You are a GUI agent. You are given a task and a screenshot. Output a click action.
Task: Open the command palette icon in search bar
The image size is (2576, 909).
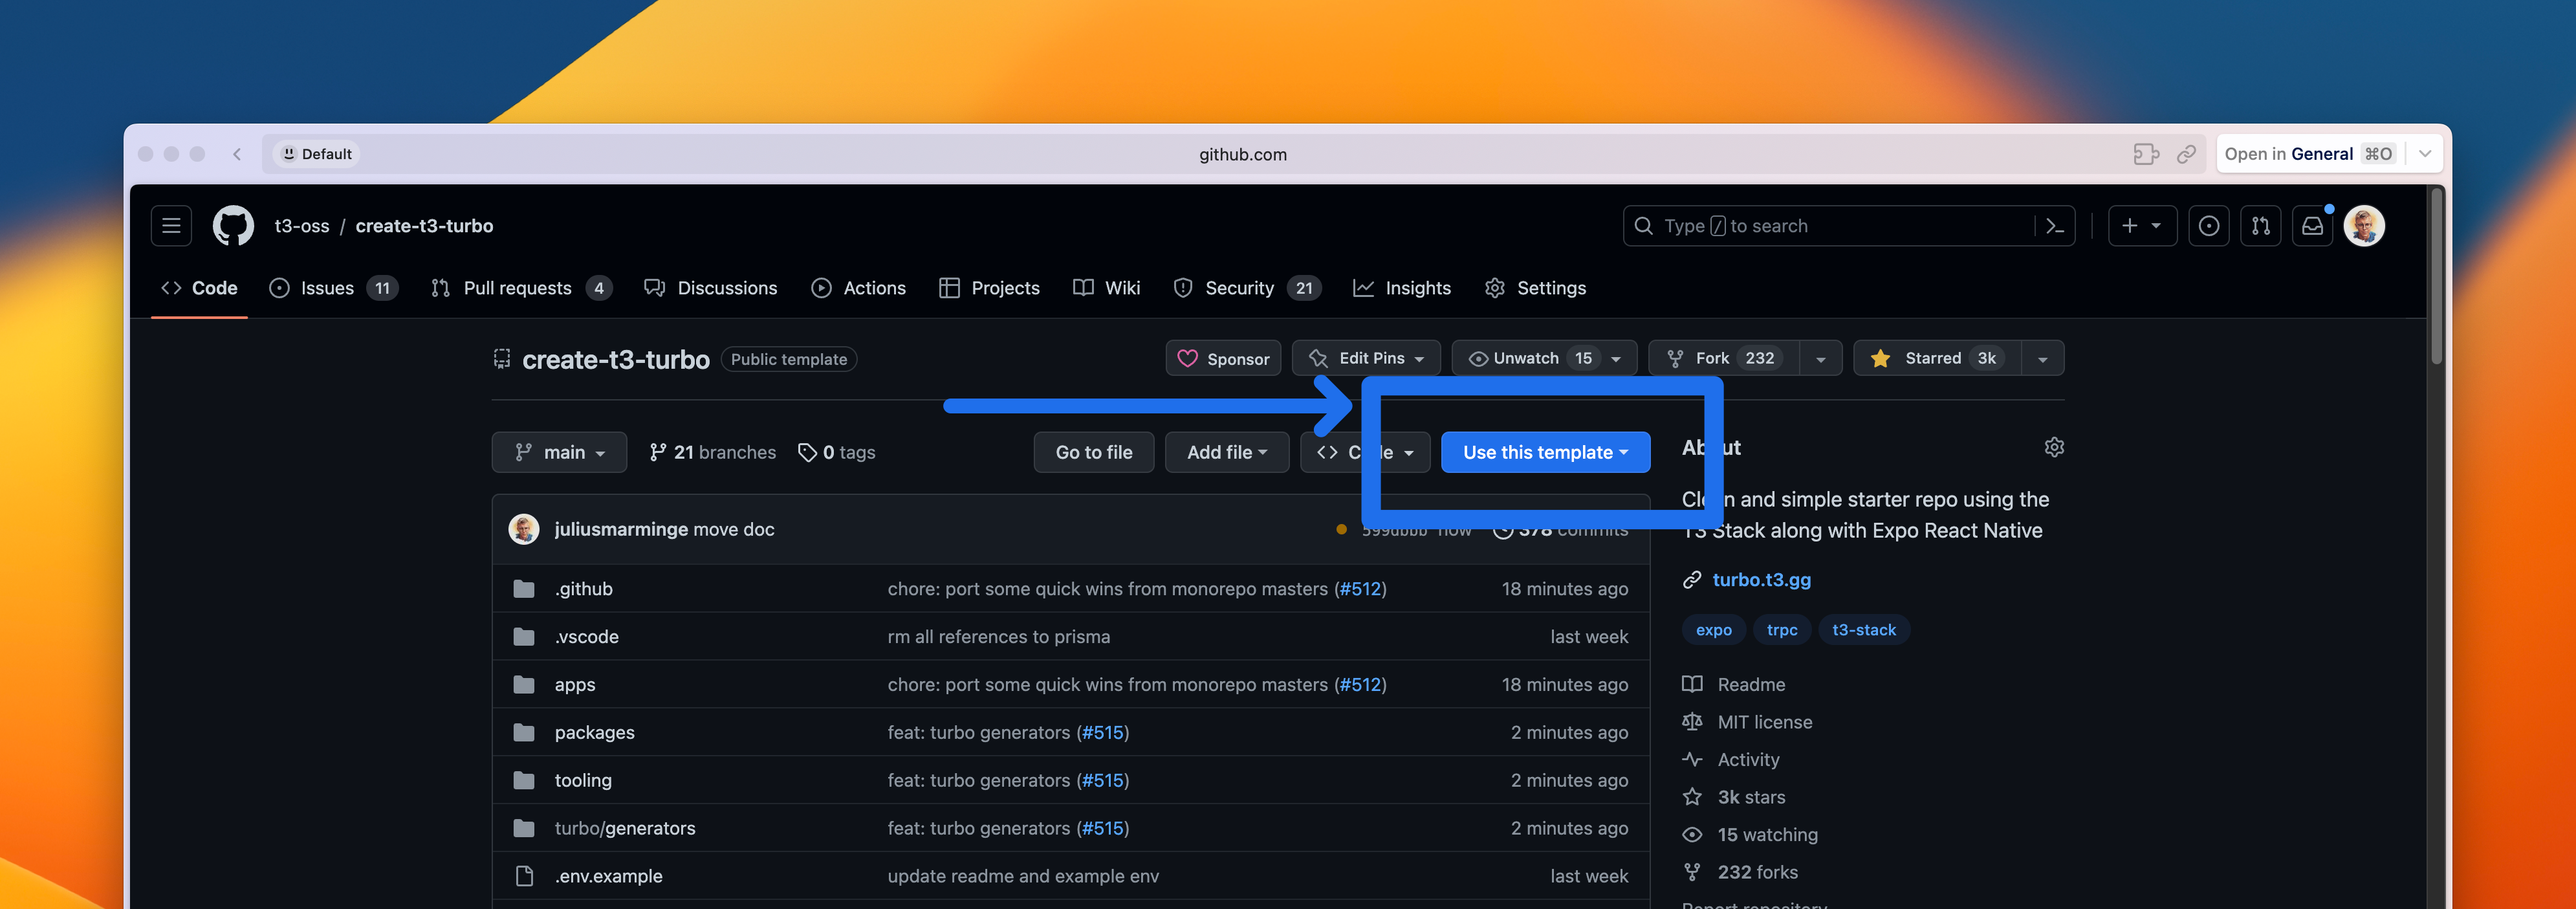(x=2055, y=226)
